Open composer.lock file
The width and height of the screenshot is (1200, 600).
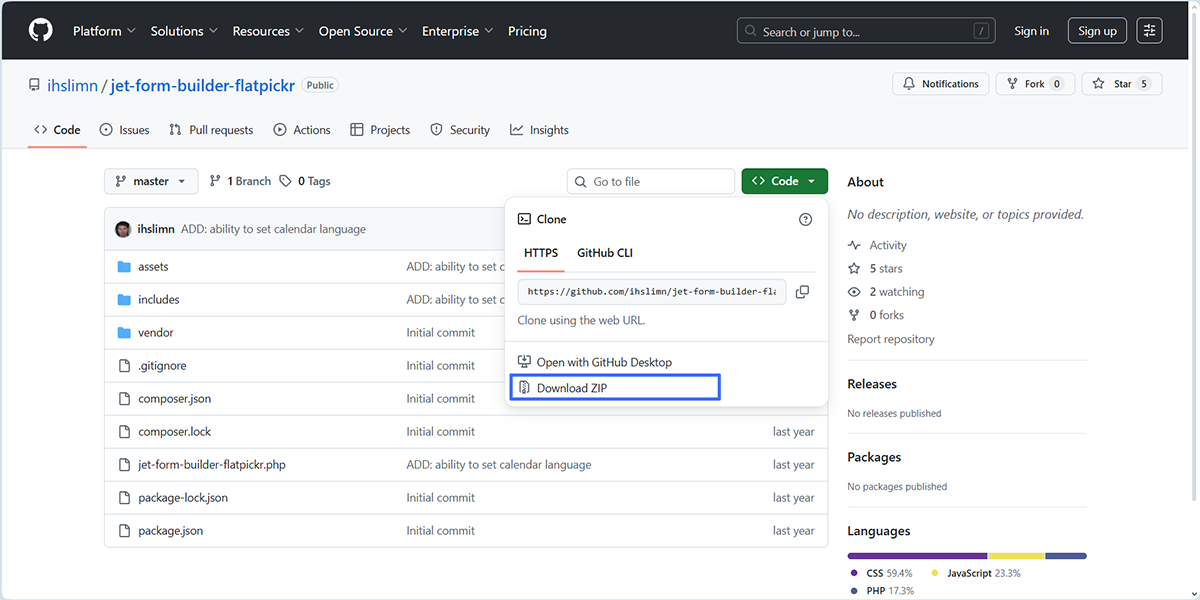[x=174, y=432]
